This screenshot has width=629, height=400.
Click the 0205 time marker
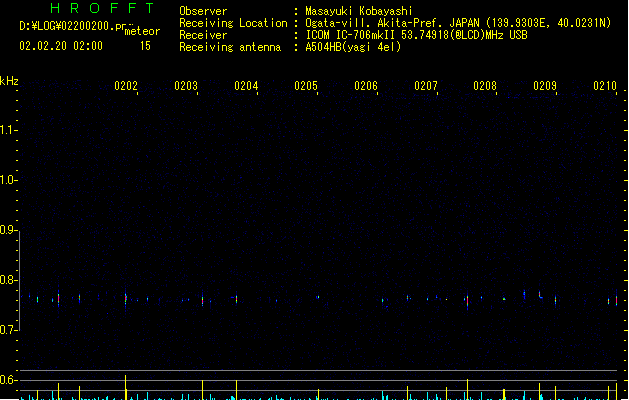(x=306, y=86)
